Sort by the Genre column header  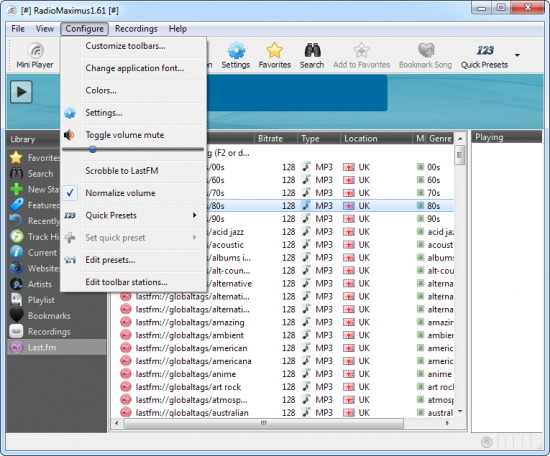pos(440,139)
